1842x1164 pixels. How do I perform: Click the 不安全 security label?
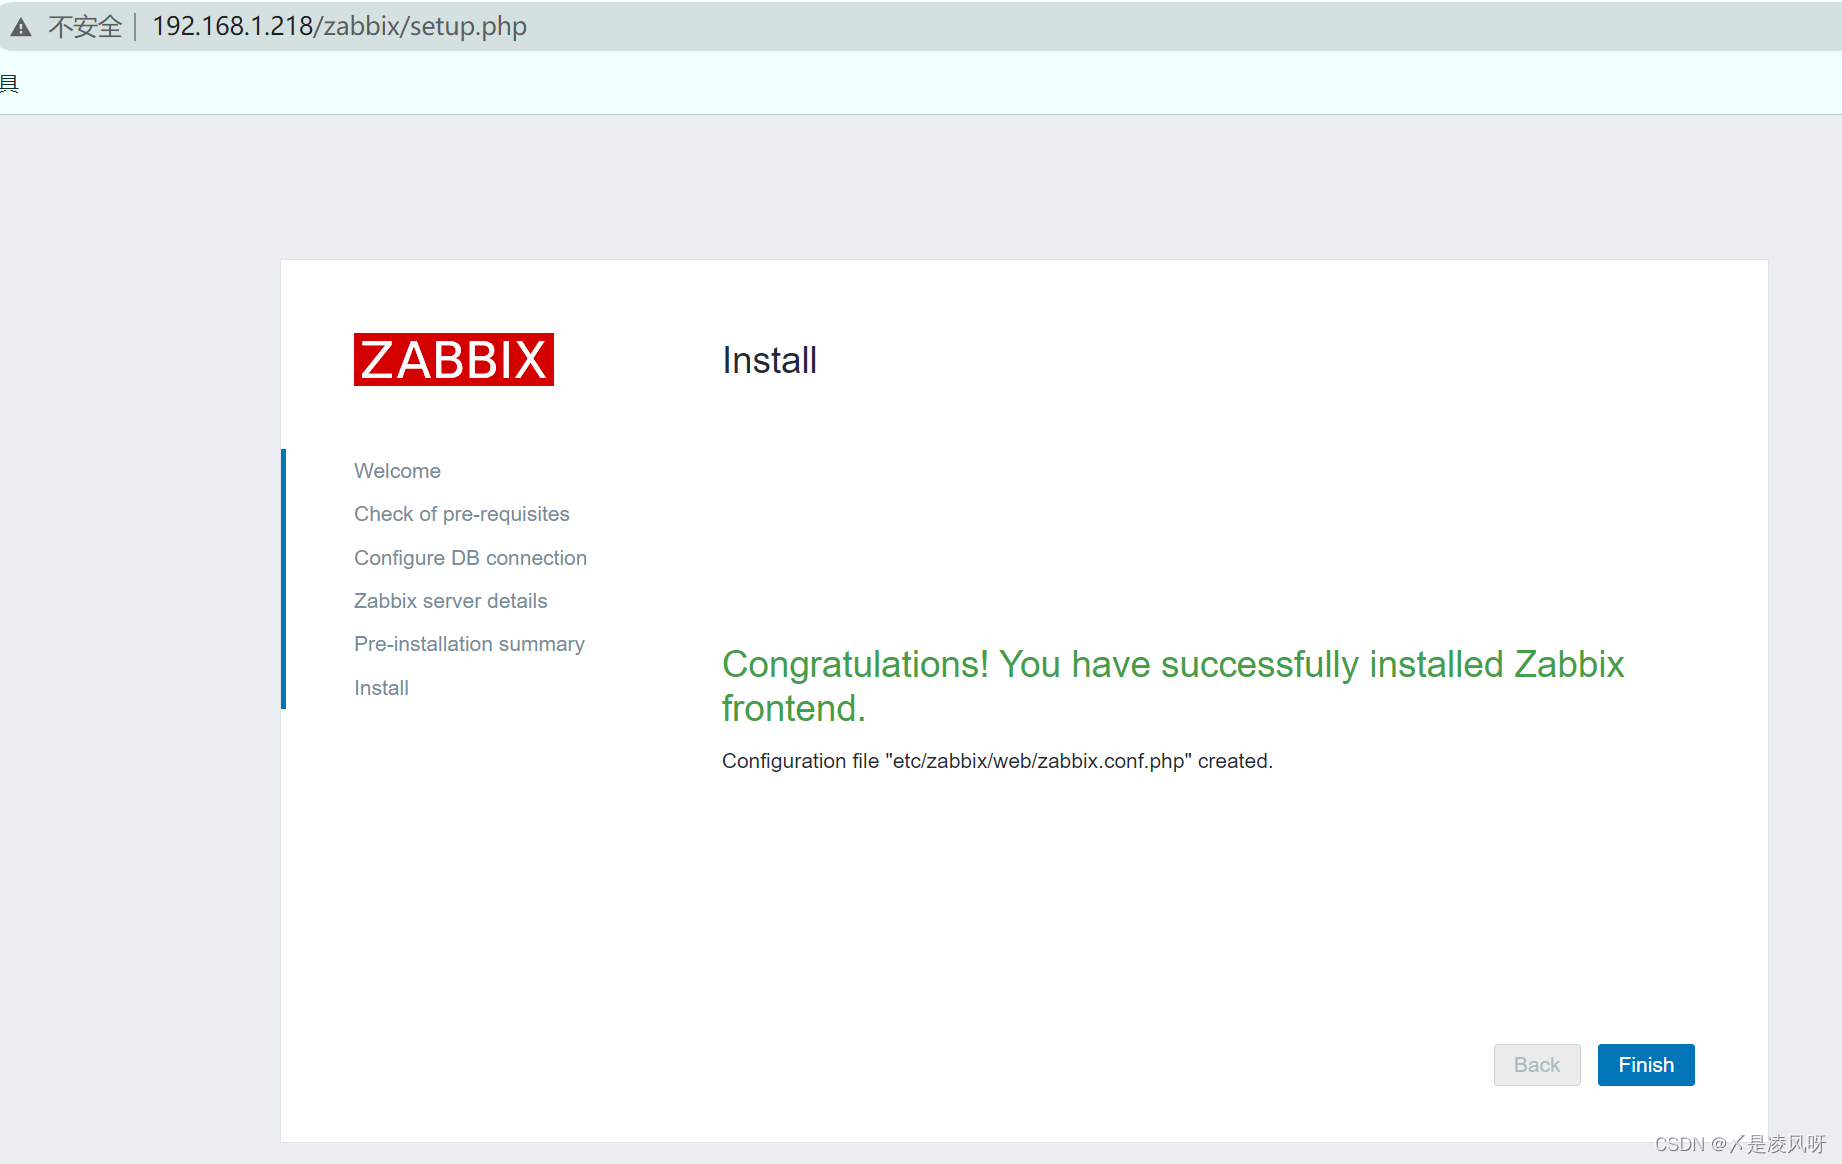pos(85,27)
